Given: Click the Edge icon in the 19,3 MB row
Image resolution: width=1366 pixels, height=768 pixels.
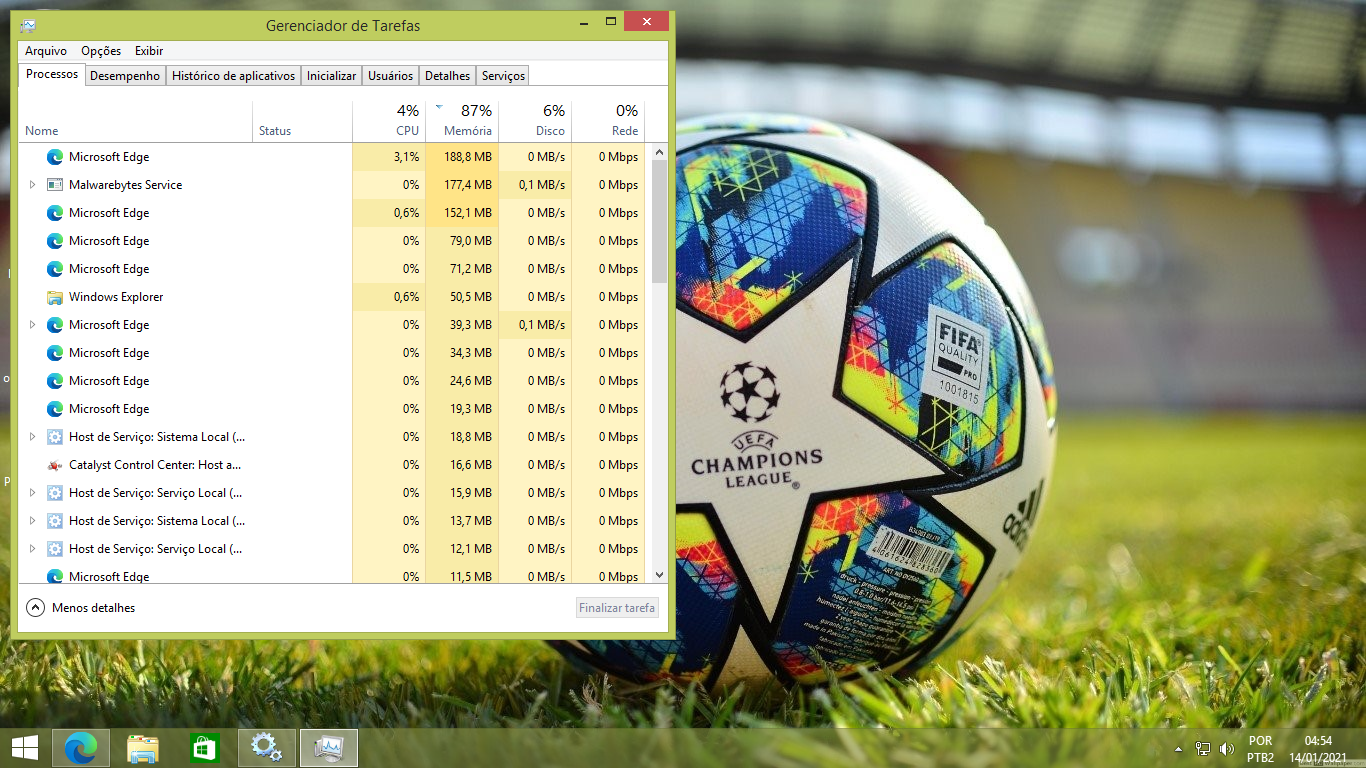Looking at the screenshot, I should coord(55,409).
